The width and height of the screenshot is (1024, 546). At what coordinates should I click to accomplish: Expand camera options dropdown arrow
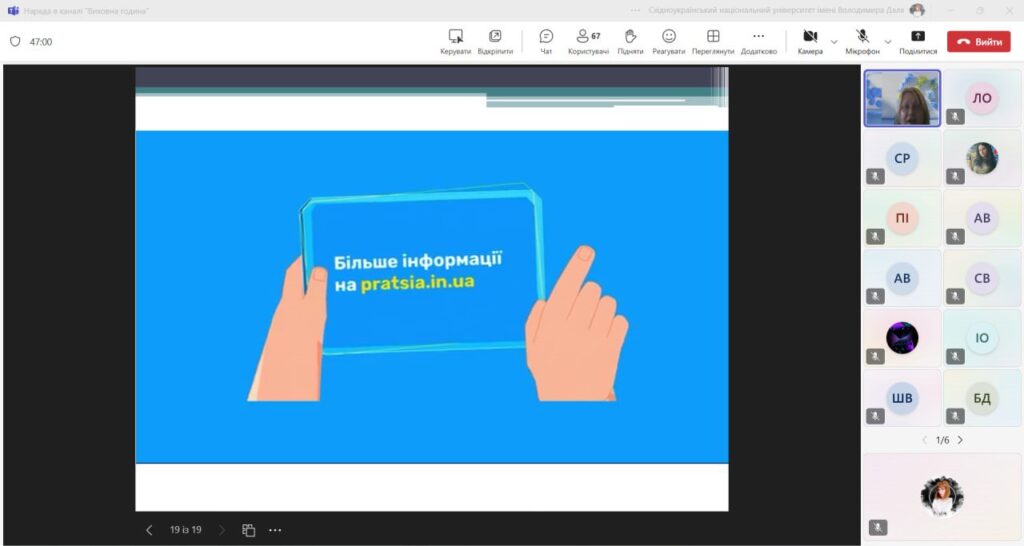[834, 42]
